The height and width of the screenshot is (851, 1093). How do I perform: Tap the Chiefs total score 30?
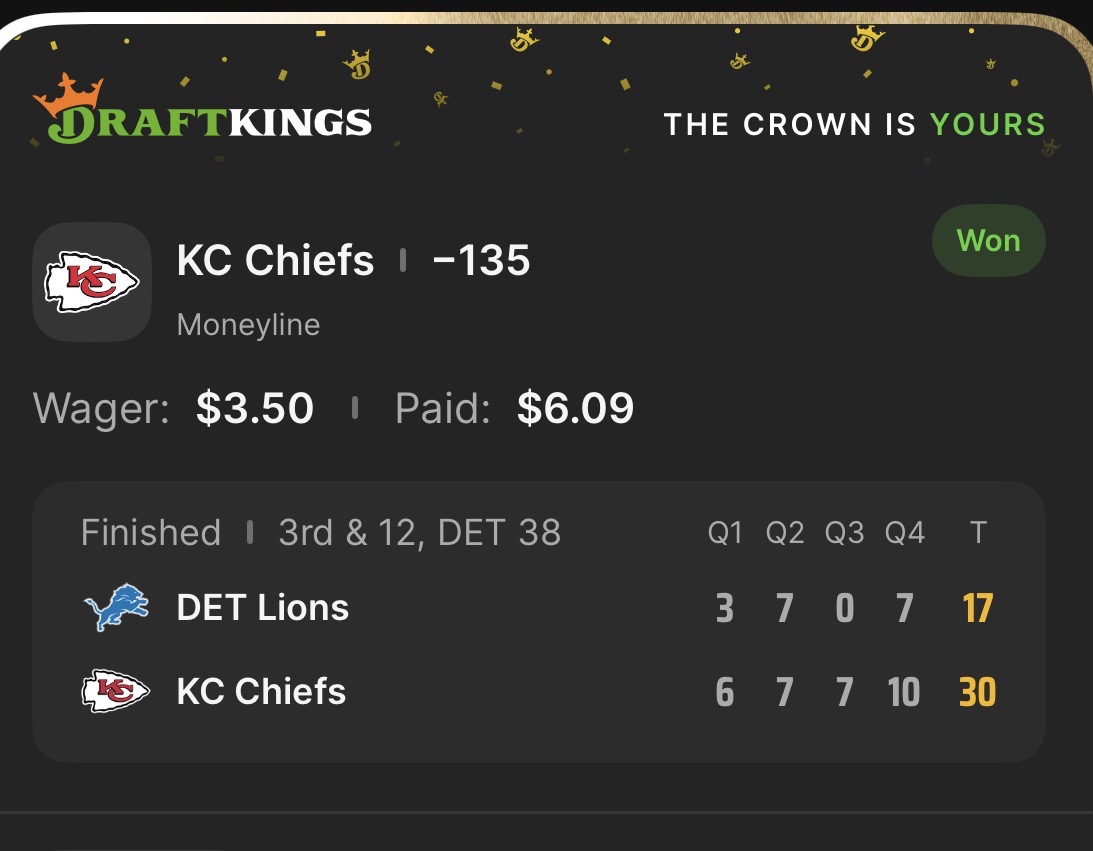click(x=977, y=692)
